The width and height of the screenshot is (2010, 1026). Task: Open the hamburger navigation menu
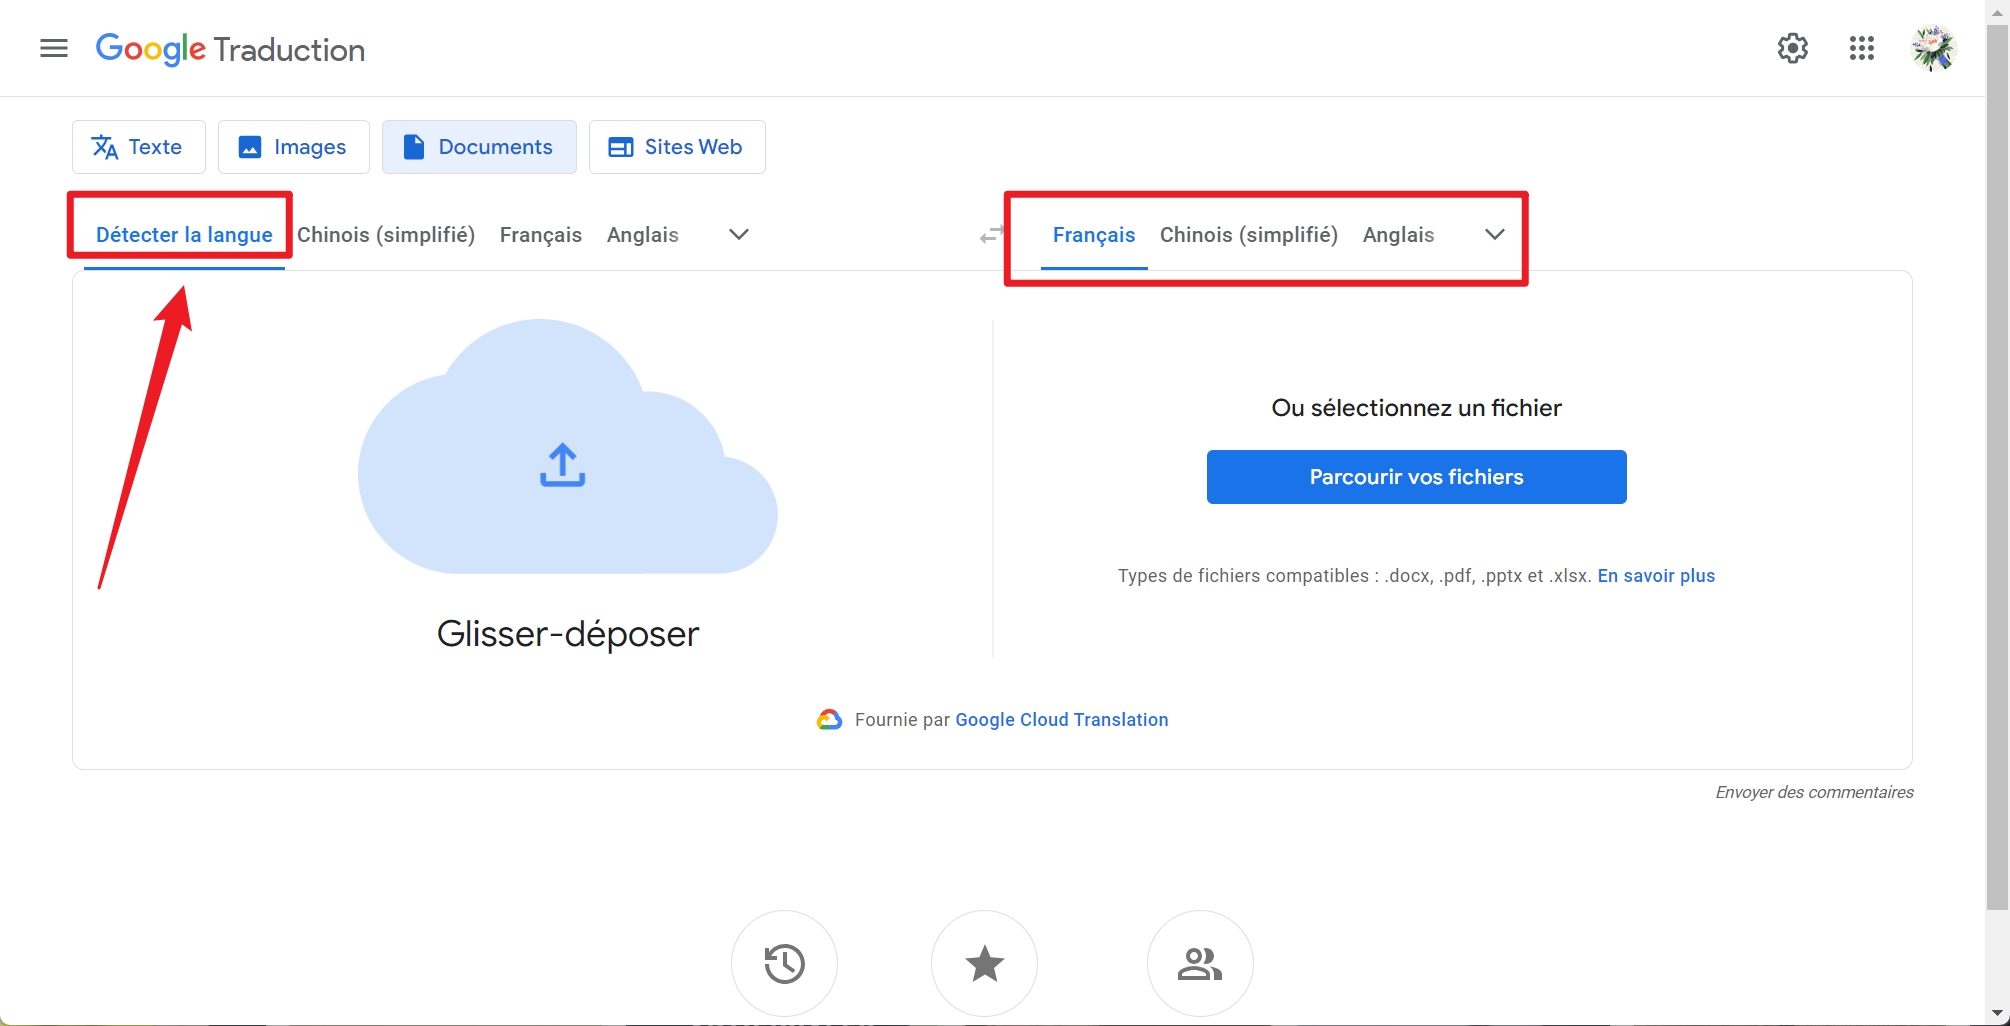[x=54, y=48]
